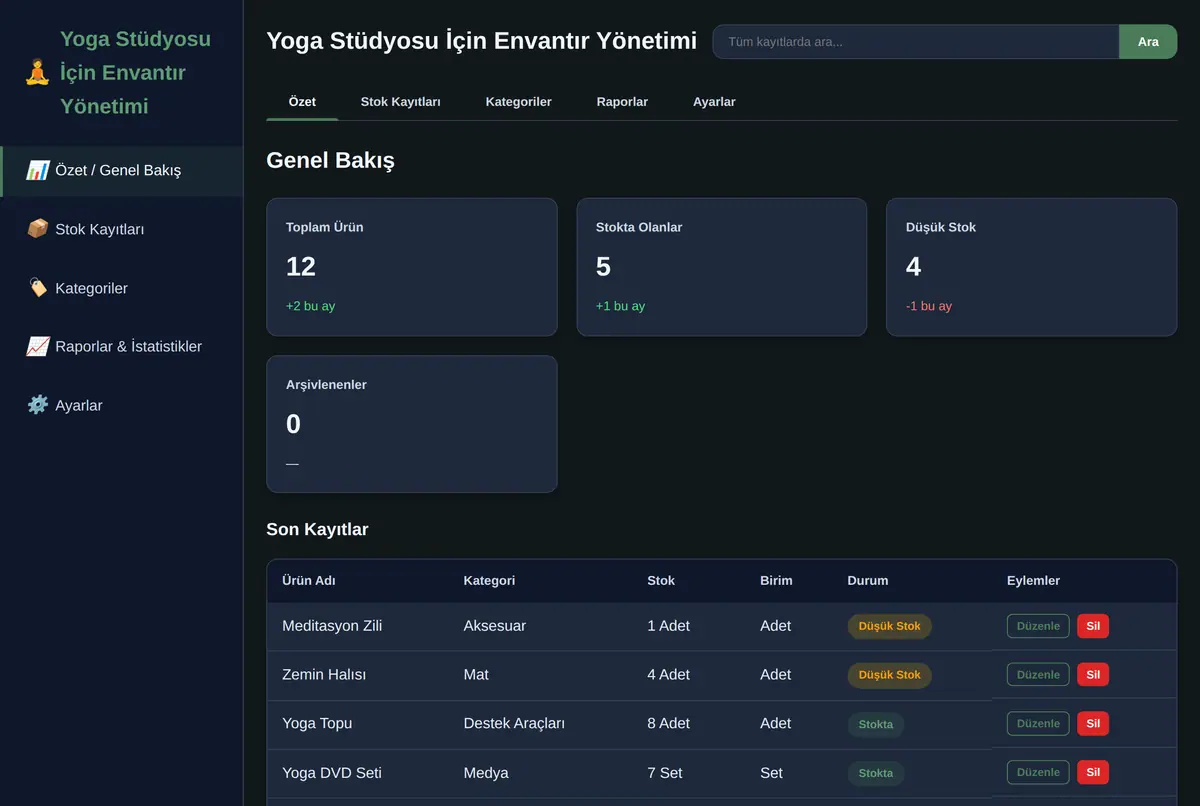
Task: Click the '7 Set' stock value
Action: click(x=665, y=773)
